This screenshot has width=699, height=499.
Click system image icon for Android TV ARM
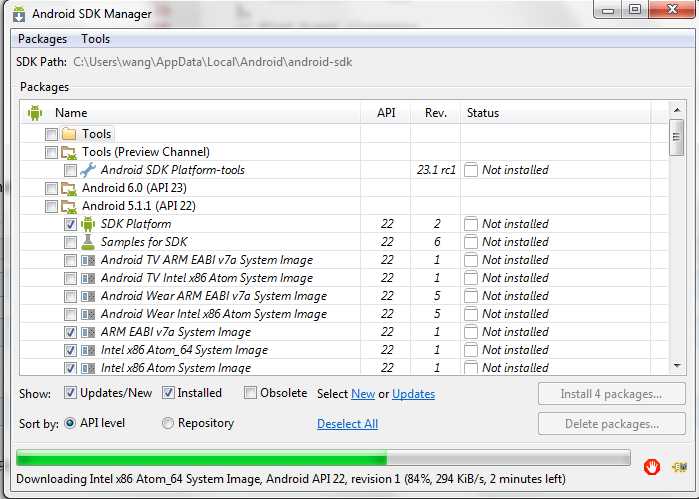pos(88,260)
